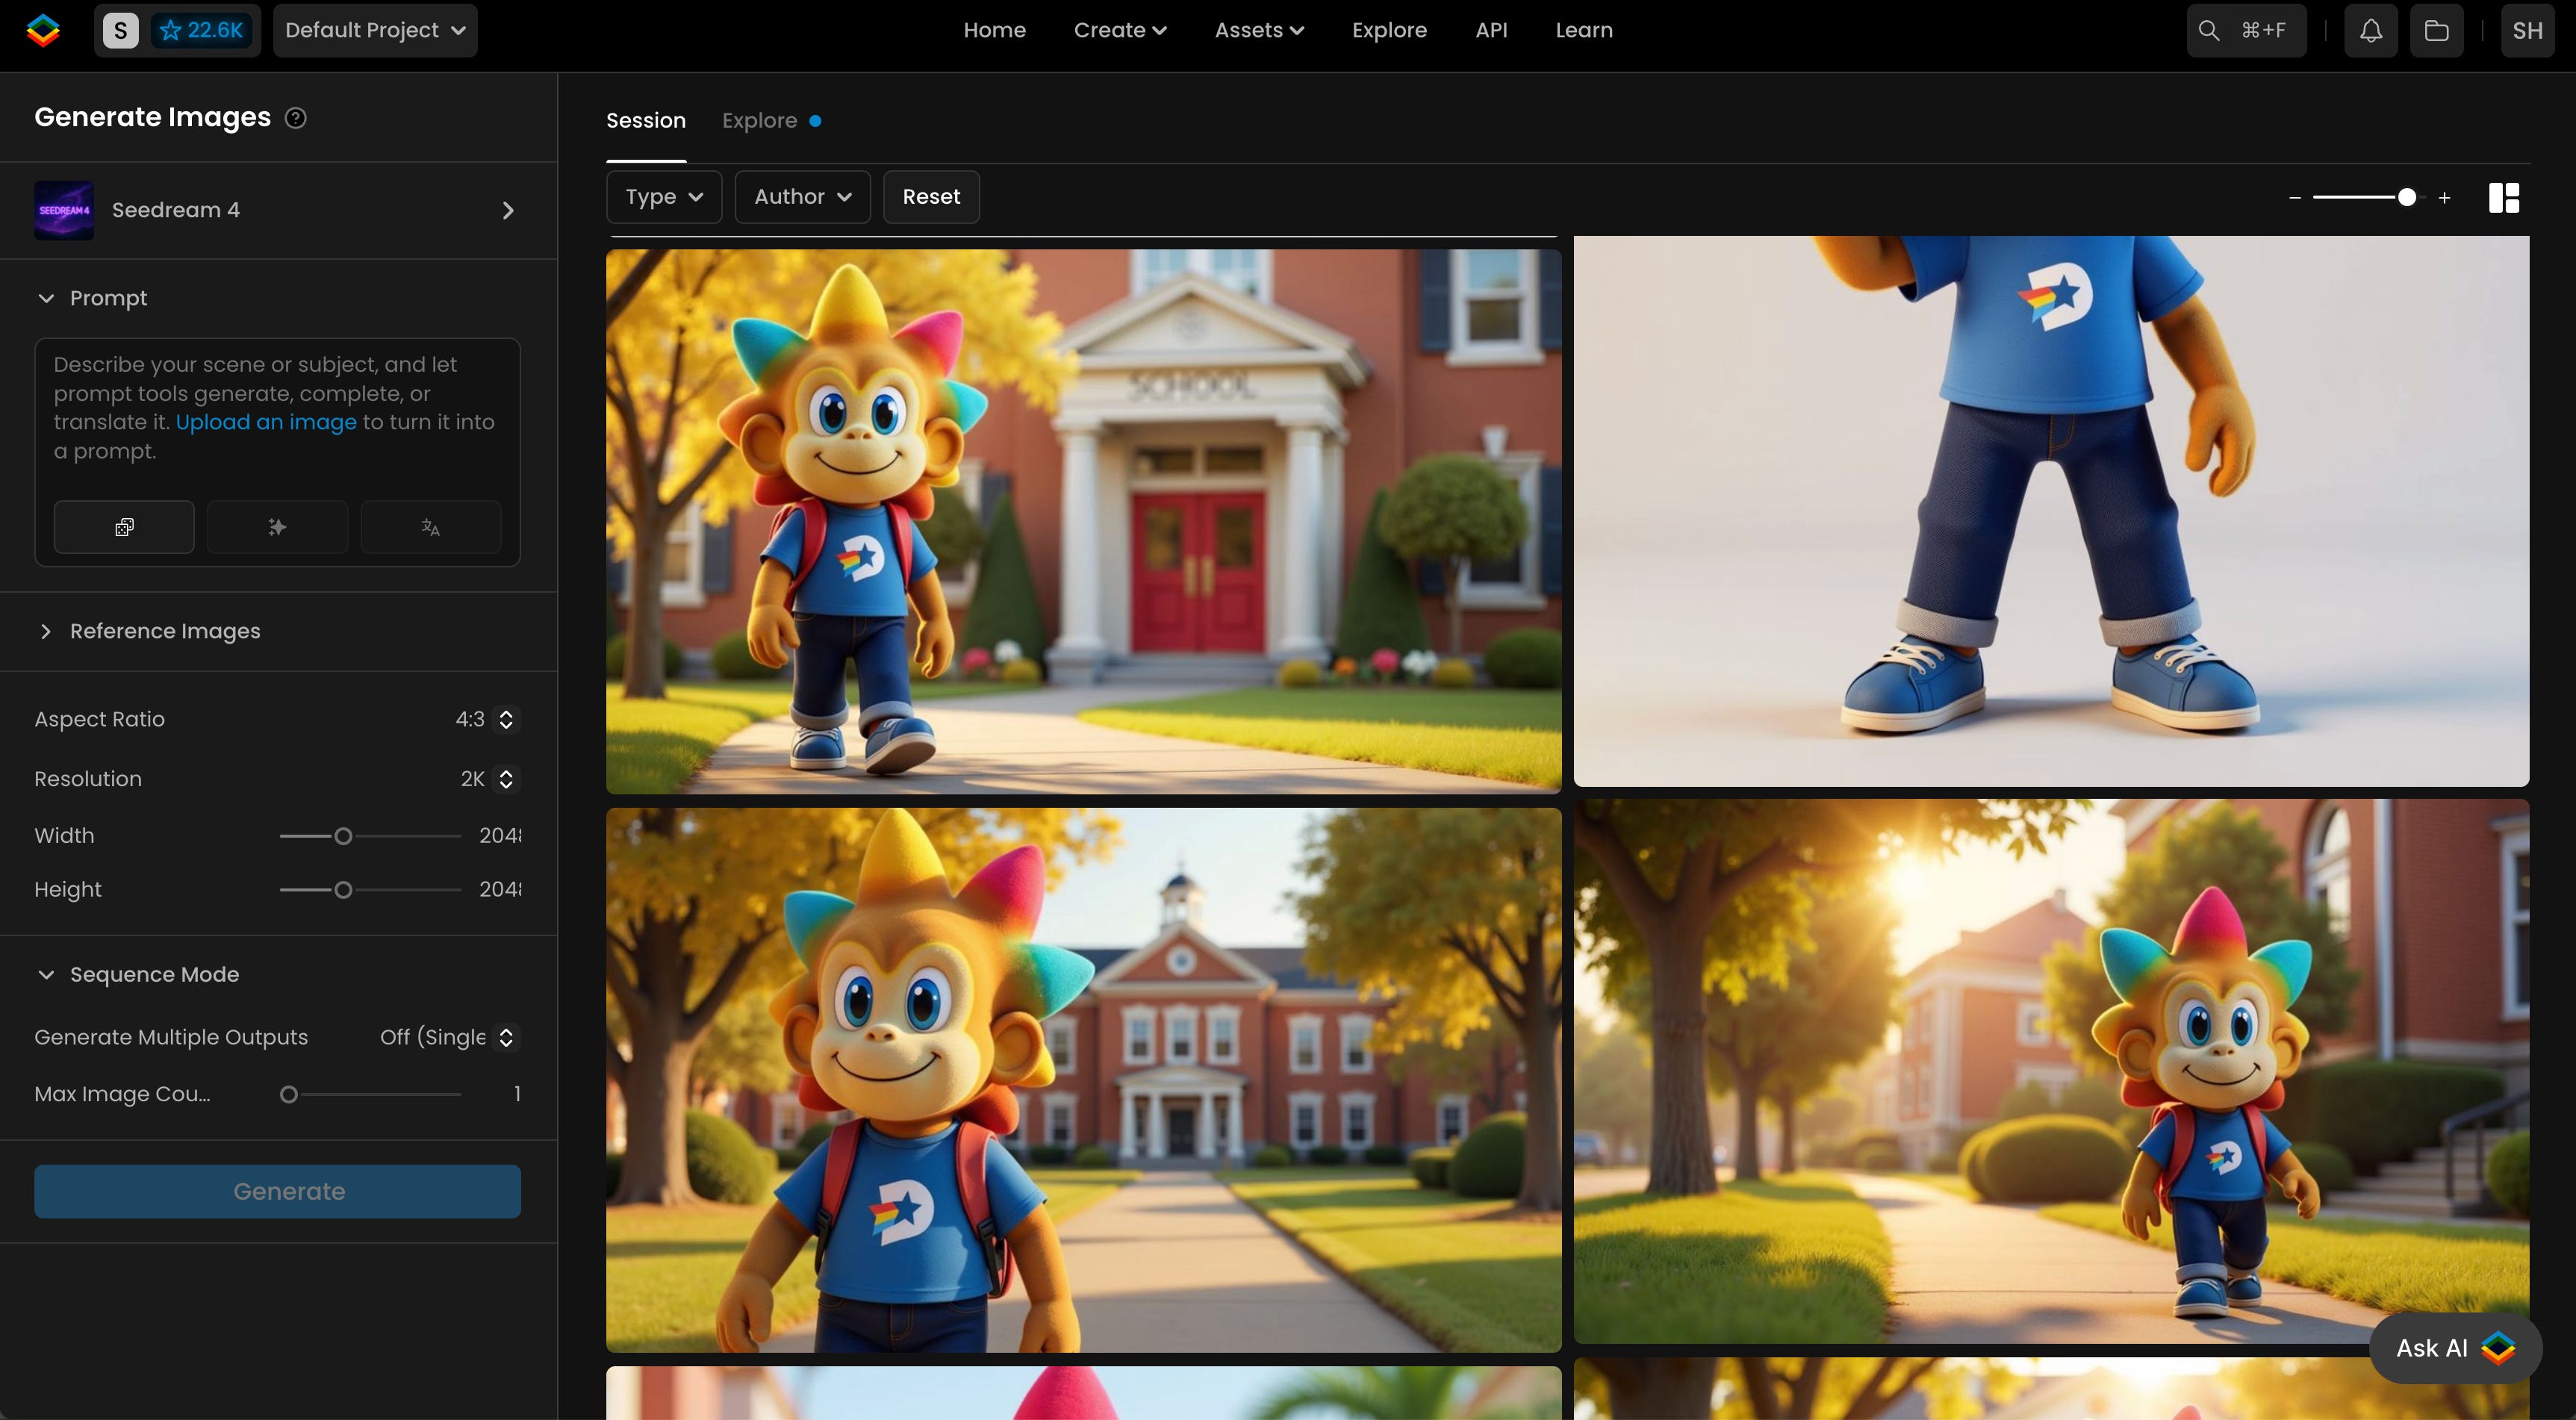Switch to the Explore tab
Screen dimensions: 2576x1420
coord(759,121)
